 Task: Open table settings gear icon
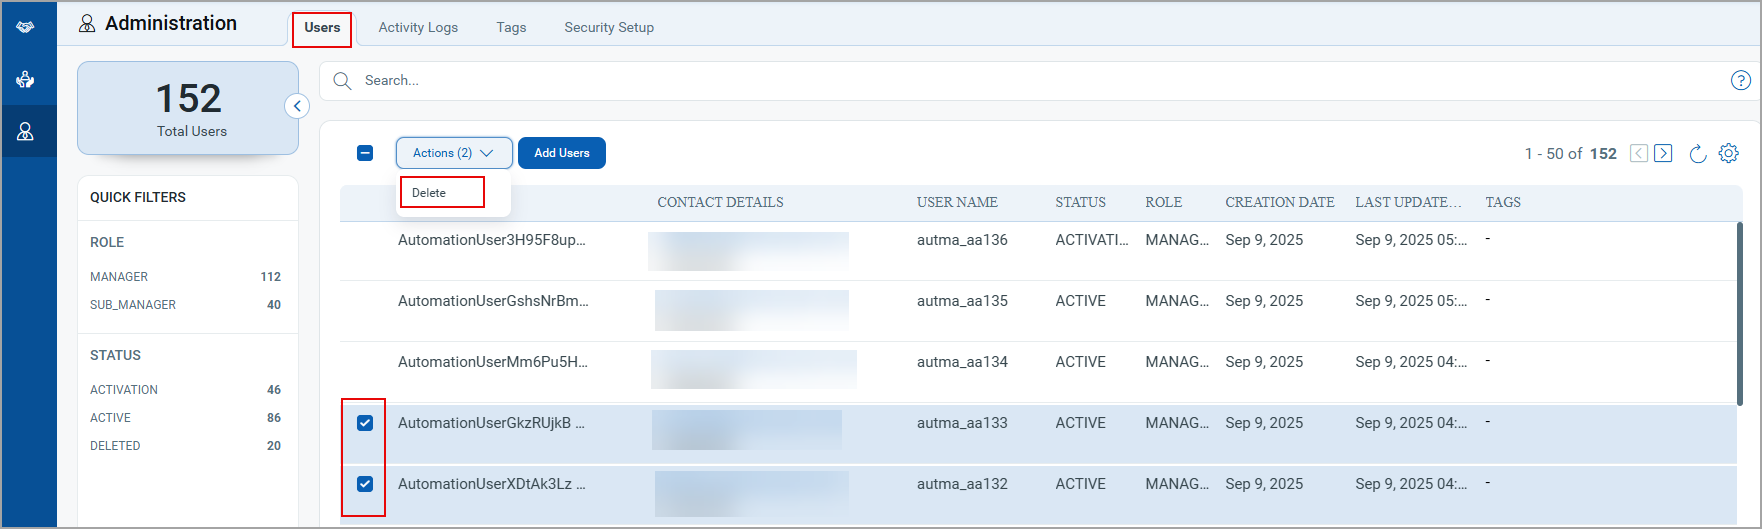click(1729, 153)
